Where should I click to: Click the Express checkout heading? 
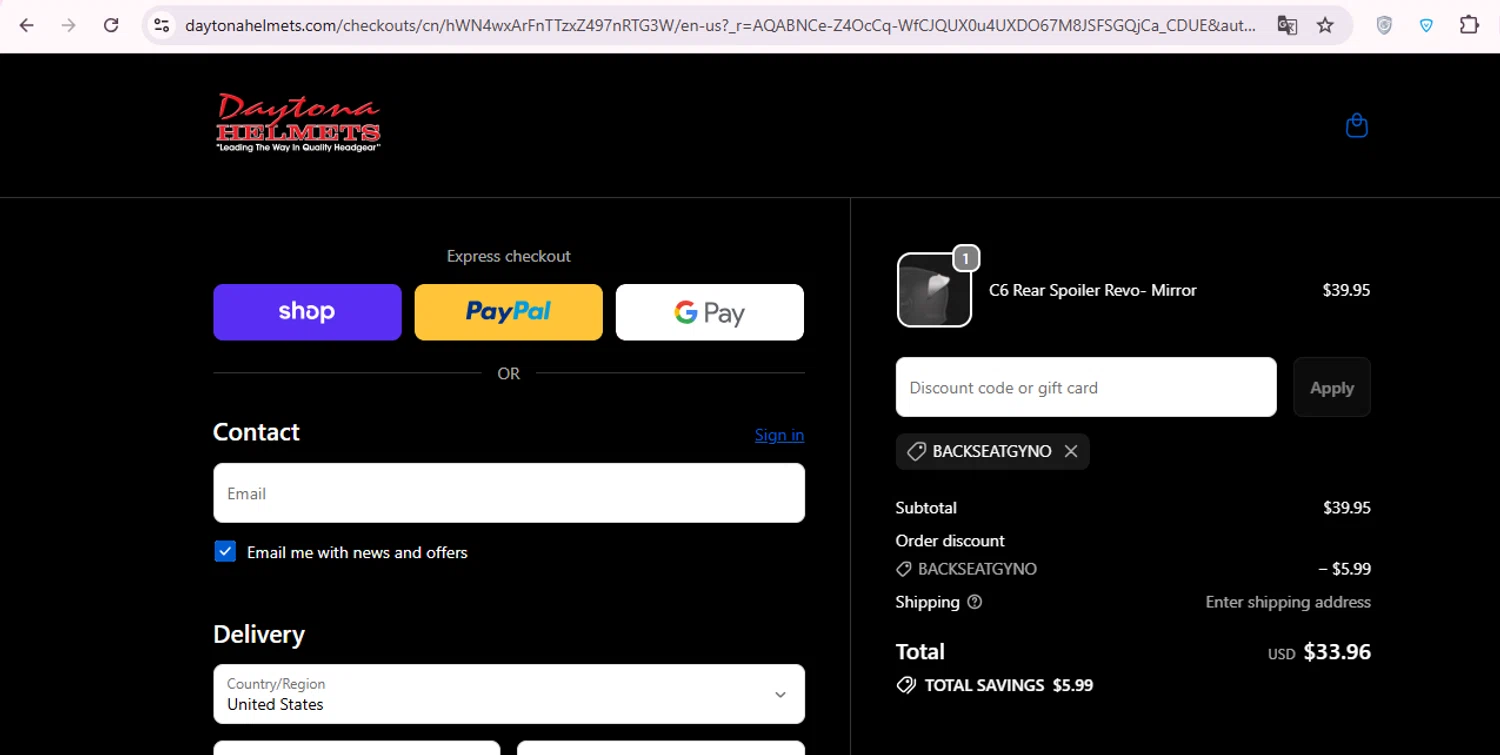pyautogui.click(x=509, y=256)
